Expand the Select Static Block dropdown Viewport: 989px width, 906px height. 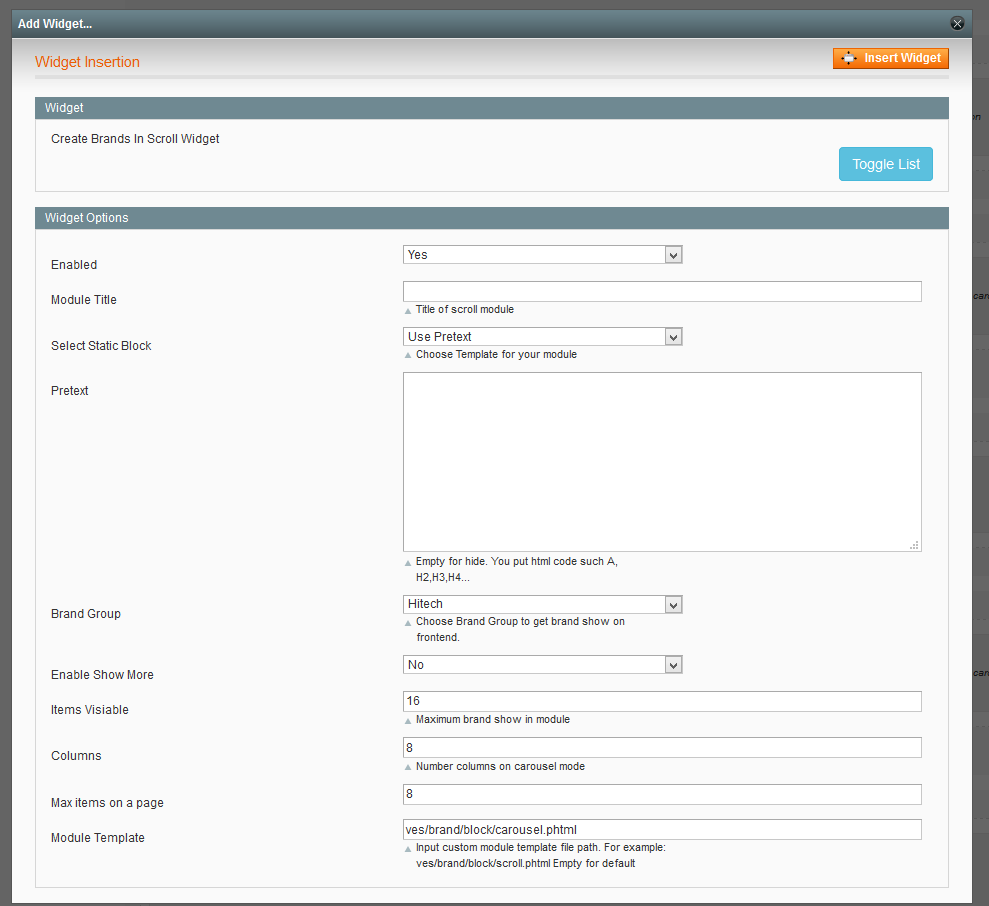(542, 337)
